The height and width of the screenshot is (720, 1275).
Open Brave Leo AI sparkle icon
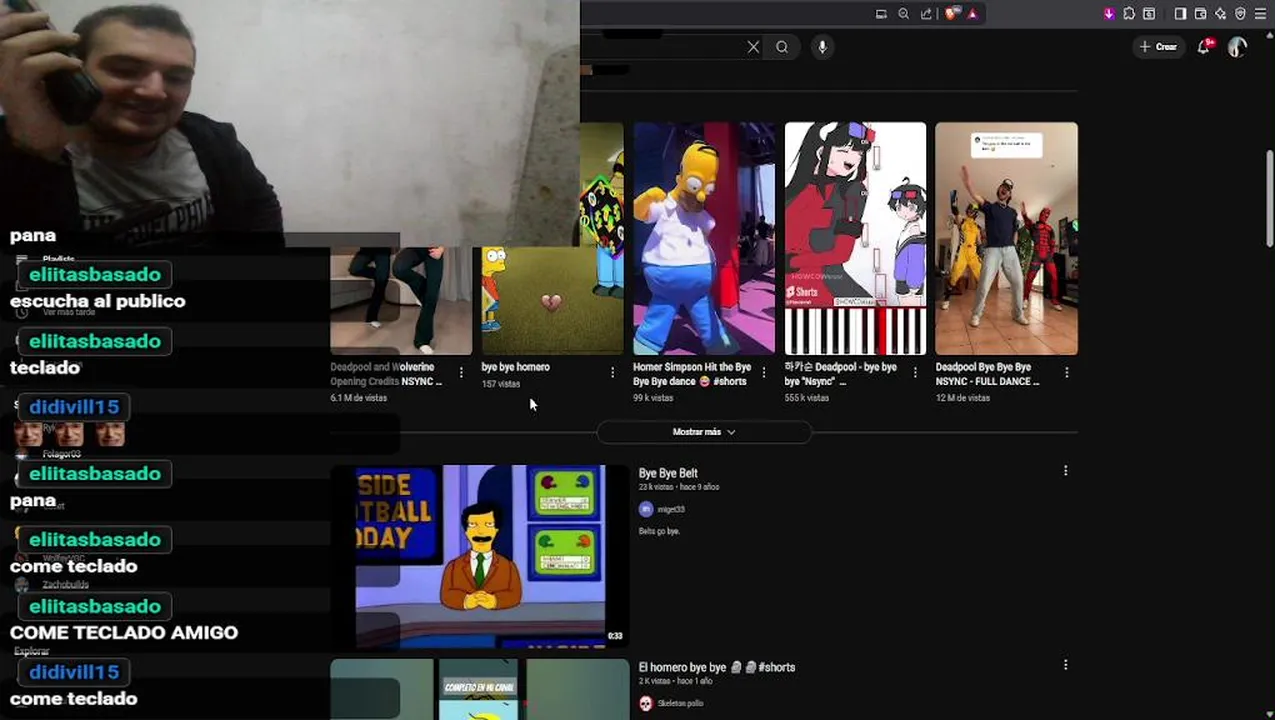tap(1221, 14)
